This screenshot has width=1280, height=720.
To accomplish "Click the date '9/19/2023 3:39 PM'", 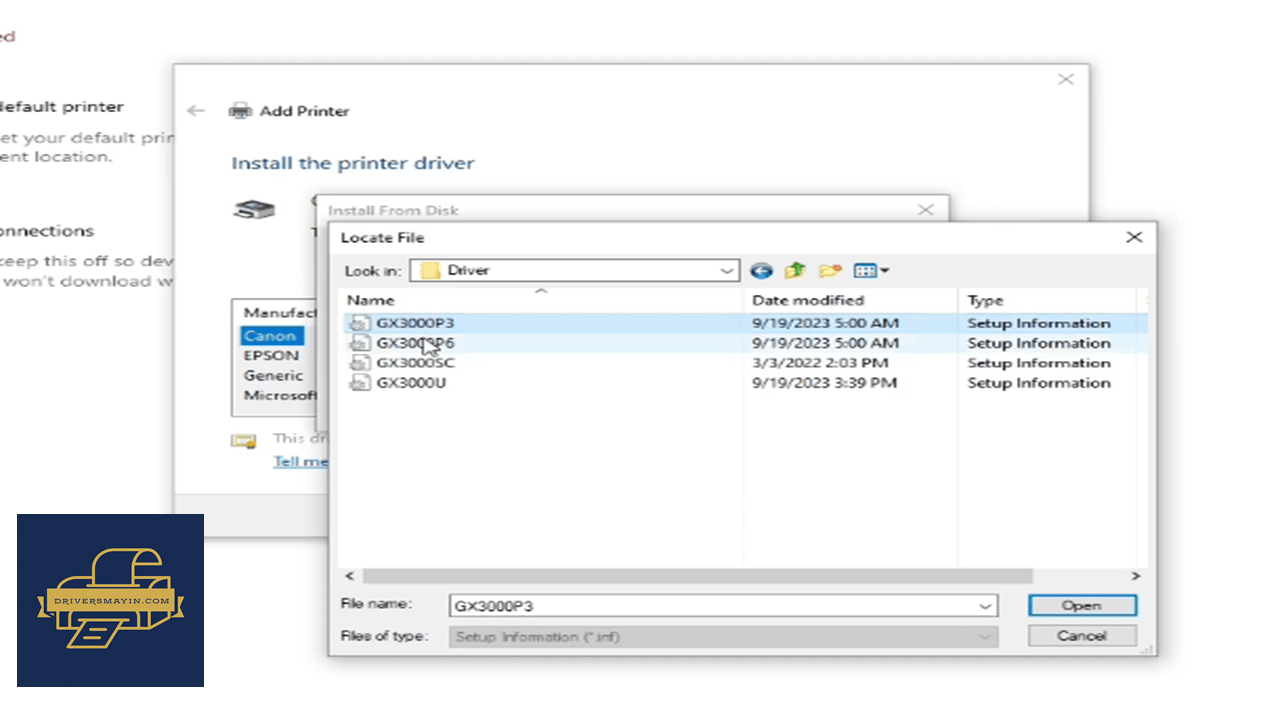I will [824, 383].
